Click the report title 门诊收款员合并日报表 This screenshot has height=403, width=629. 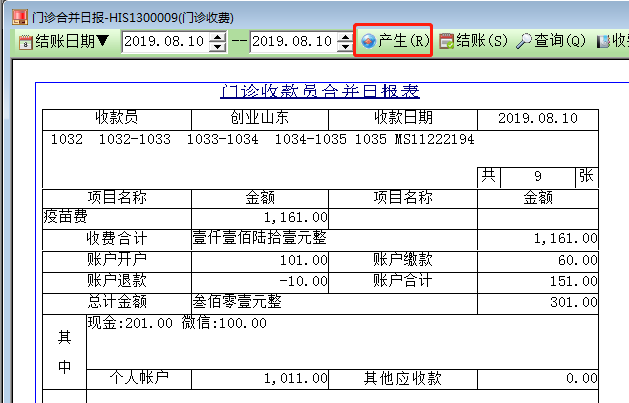pyautogui.click(x=320, y=91)
